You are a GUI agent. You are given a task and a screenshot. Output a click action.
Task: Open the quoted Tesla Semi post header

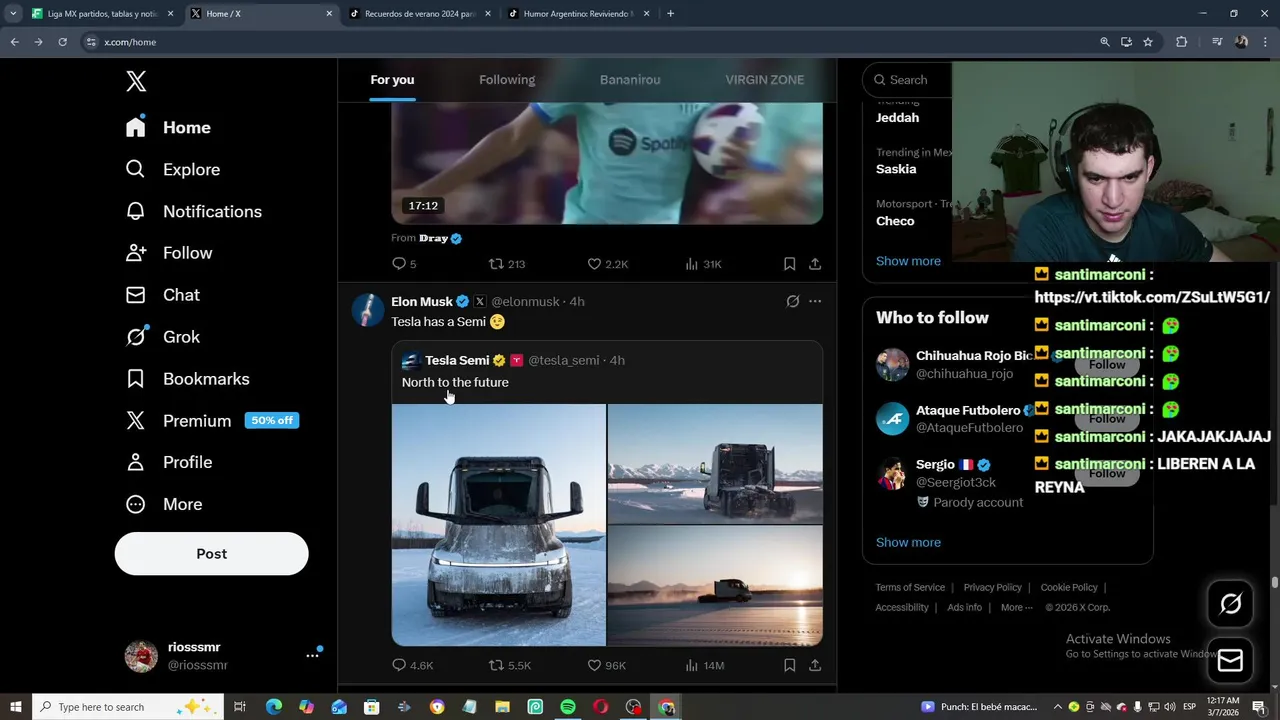coord(513,360)
